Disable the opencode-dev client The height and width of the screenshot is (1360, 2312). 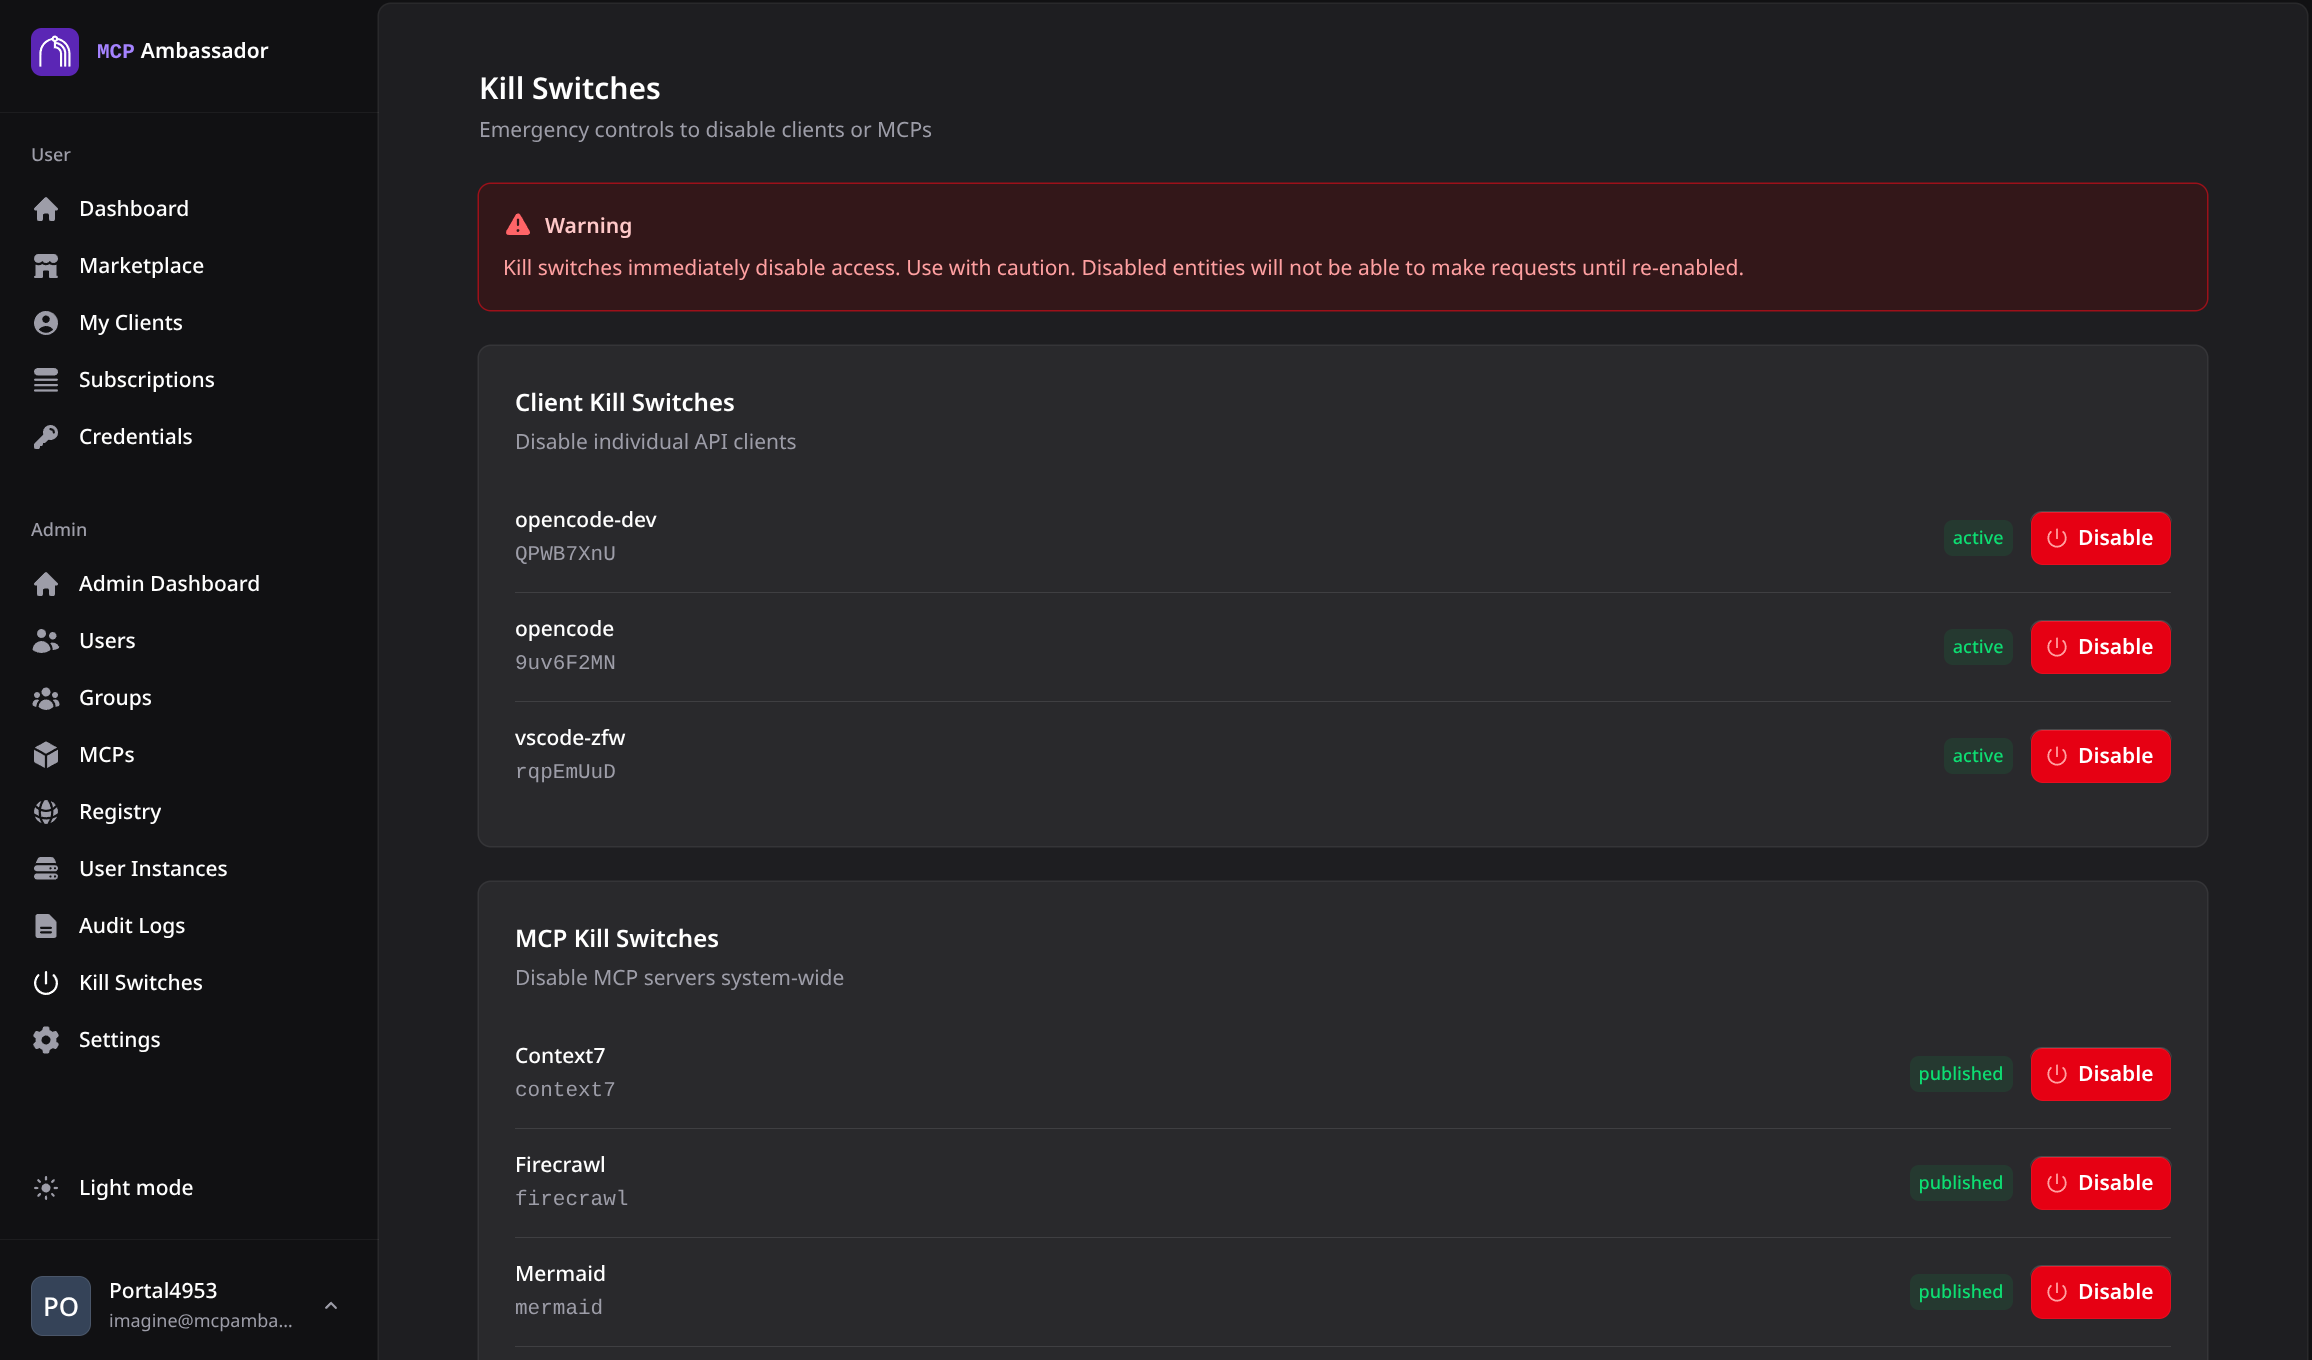[x=2100, y=538]
